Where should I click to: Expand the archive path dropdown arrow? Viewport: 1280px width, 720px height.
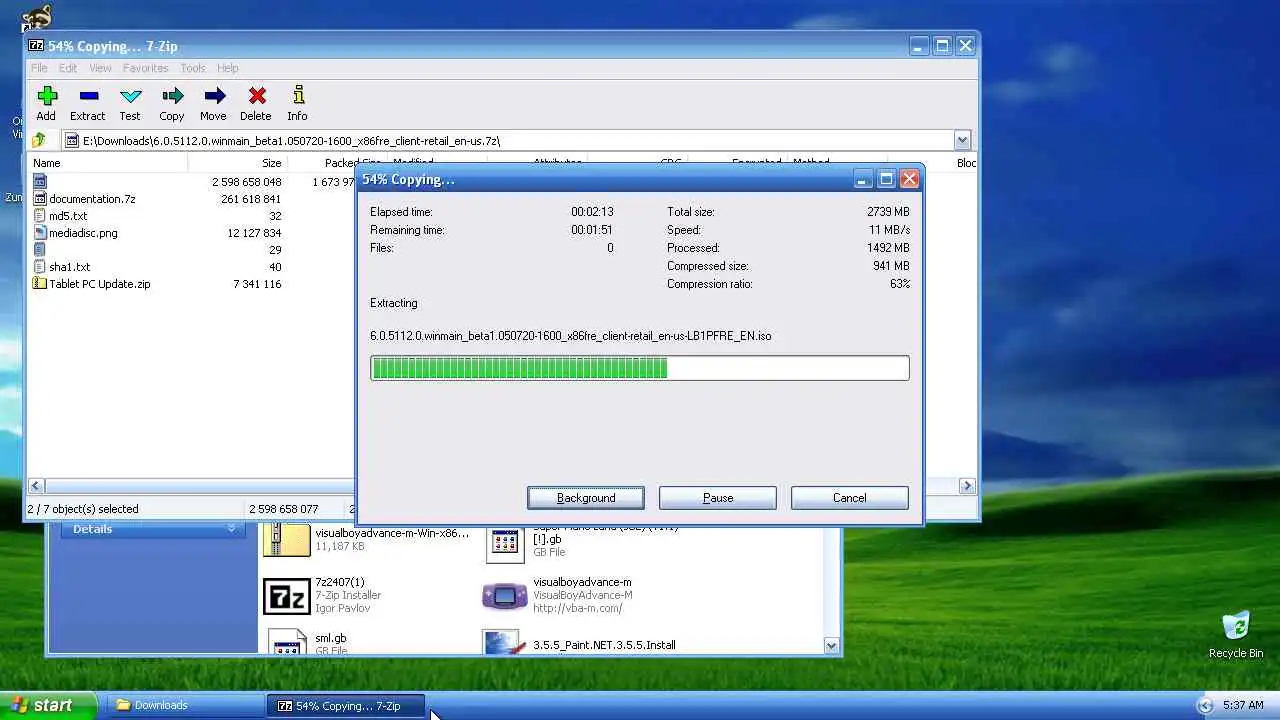962,141
